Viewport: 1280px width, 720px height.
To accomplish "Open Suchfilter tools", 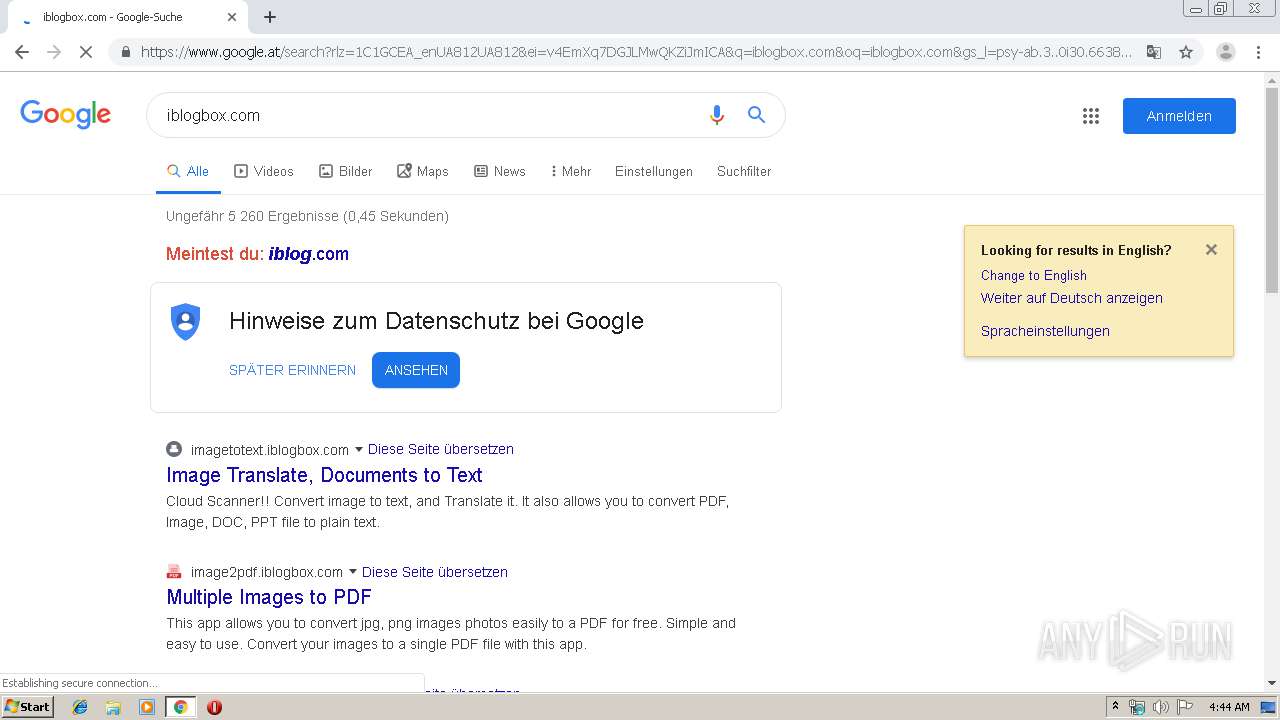I will (744, 171).
